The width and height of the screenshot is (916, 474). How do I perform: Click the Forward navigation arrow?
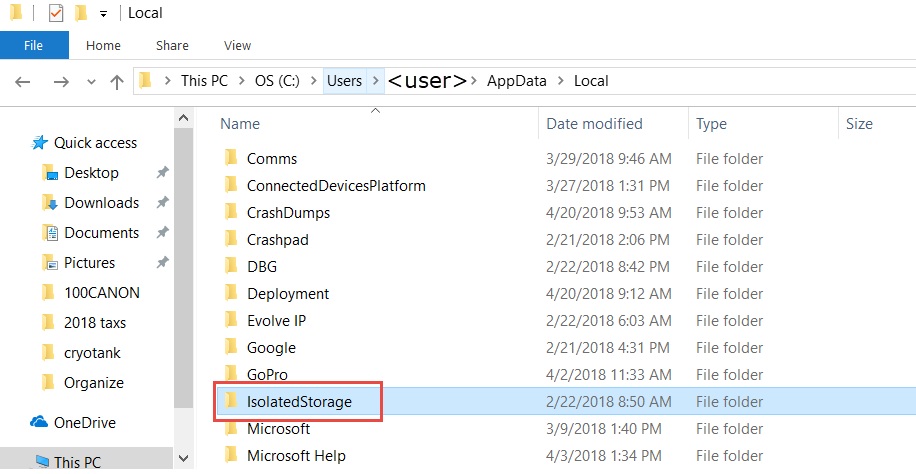click(x=60, y=82)
